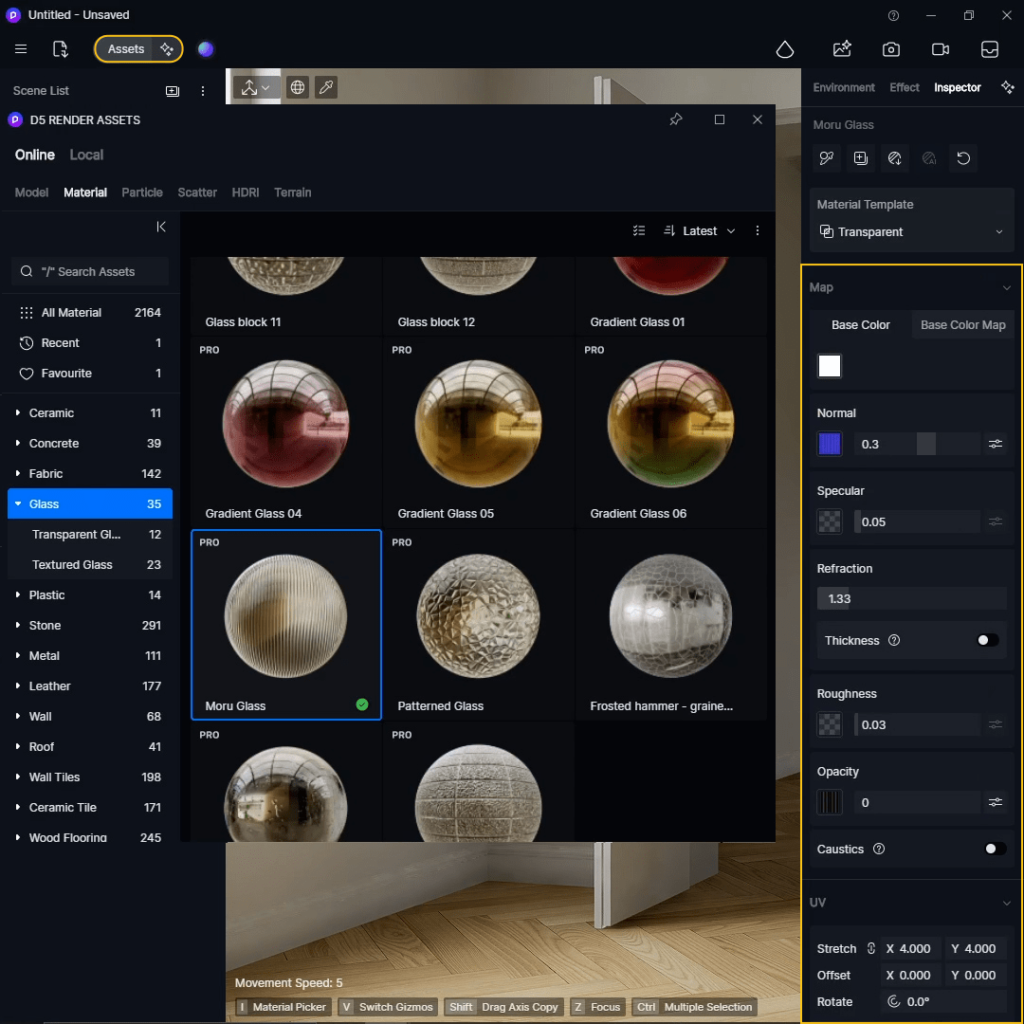The image size is (1024, 1024).
Task: Click the globe icon in viewport toolbar
Action: (x=297, y=88)
